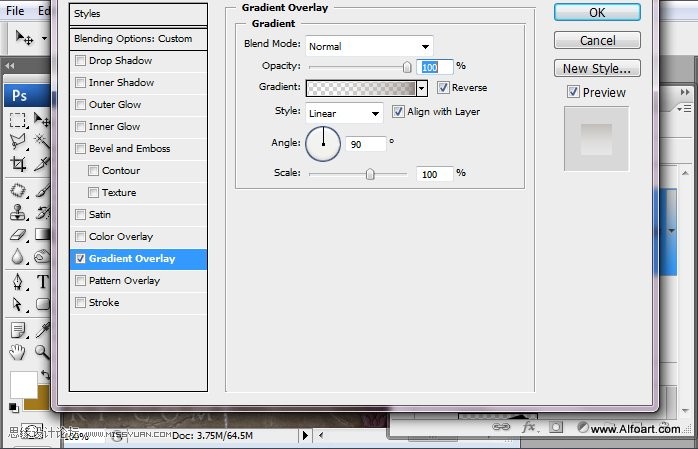Click the link layers icon in Layers panel
The width and height of the screenshot is (698, 449).
tap(501, 427)
